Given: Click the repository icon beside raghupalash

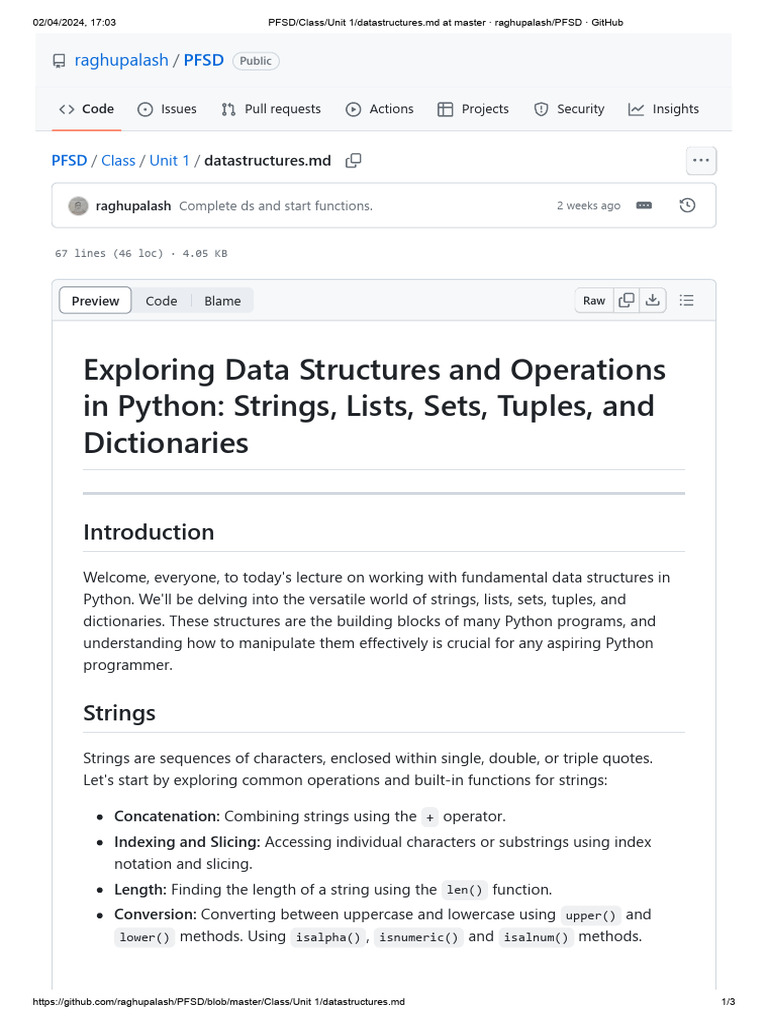Looking at the screenshot, I should tap(59, 61).
